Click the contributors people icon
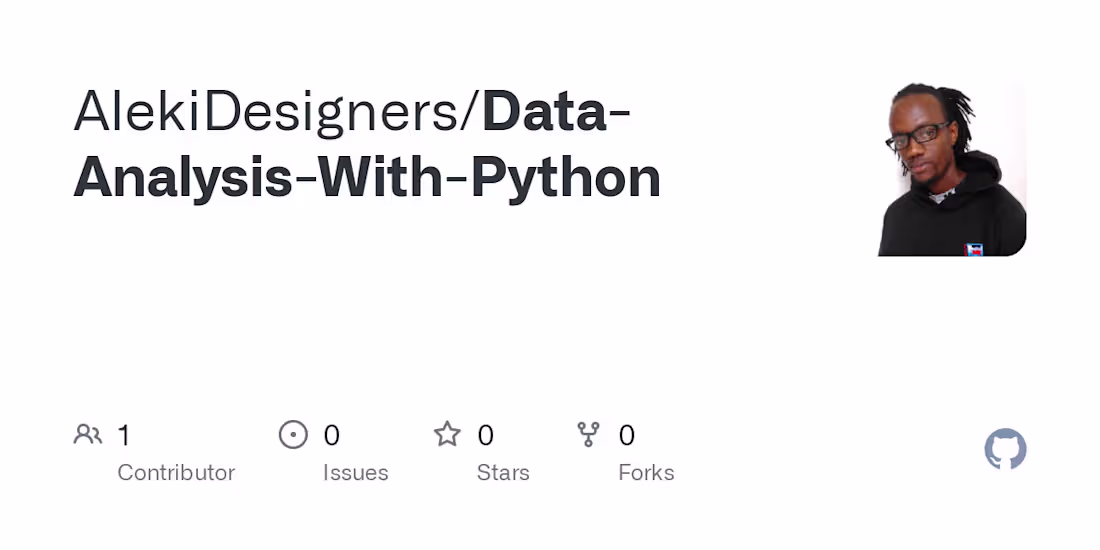This screenshot has width=1100, height=550. click(88, 434)
